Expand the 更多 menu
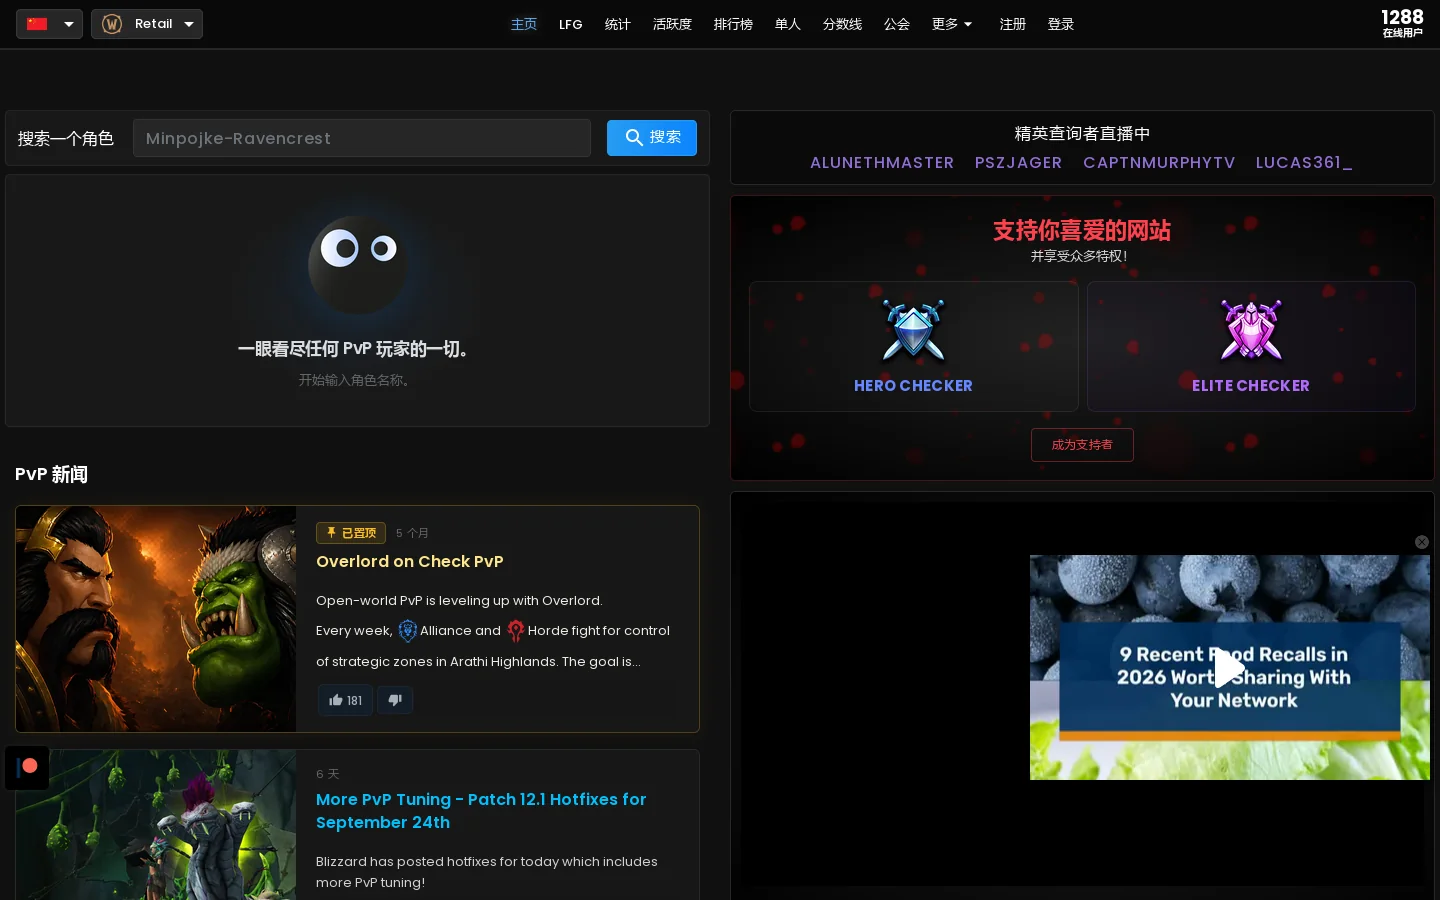 952,24
